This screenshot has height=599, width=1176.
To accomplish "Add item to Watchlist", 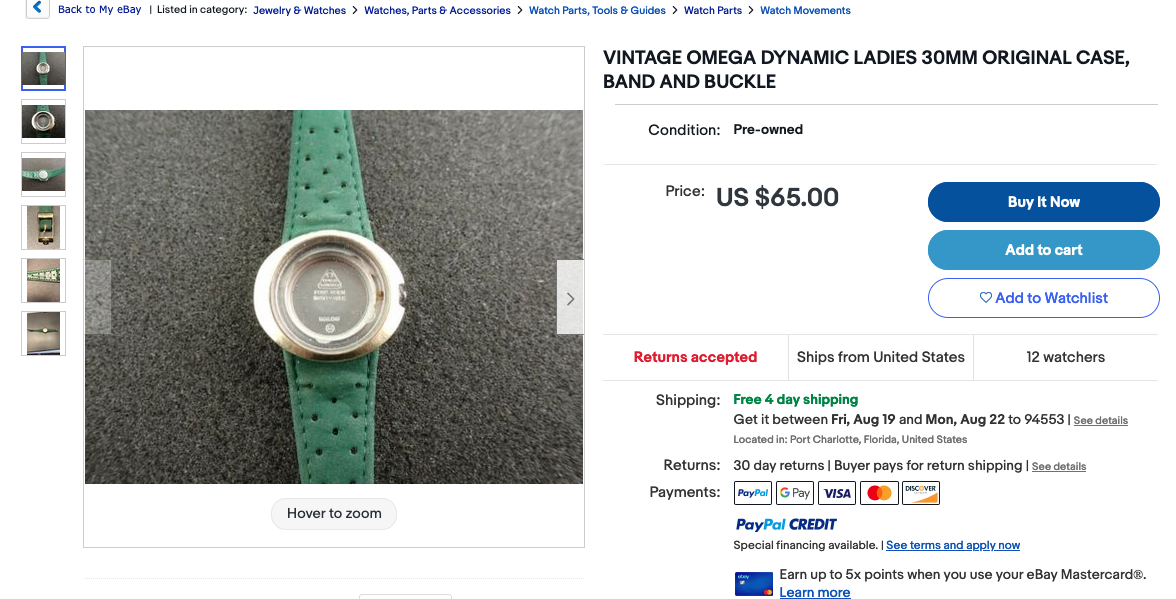I will (x=1043, y=298).
